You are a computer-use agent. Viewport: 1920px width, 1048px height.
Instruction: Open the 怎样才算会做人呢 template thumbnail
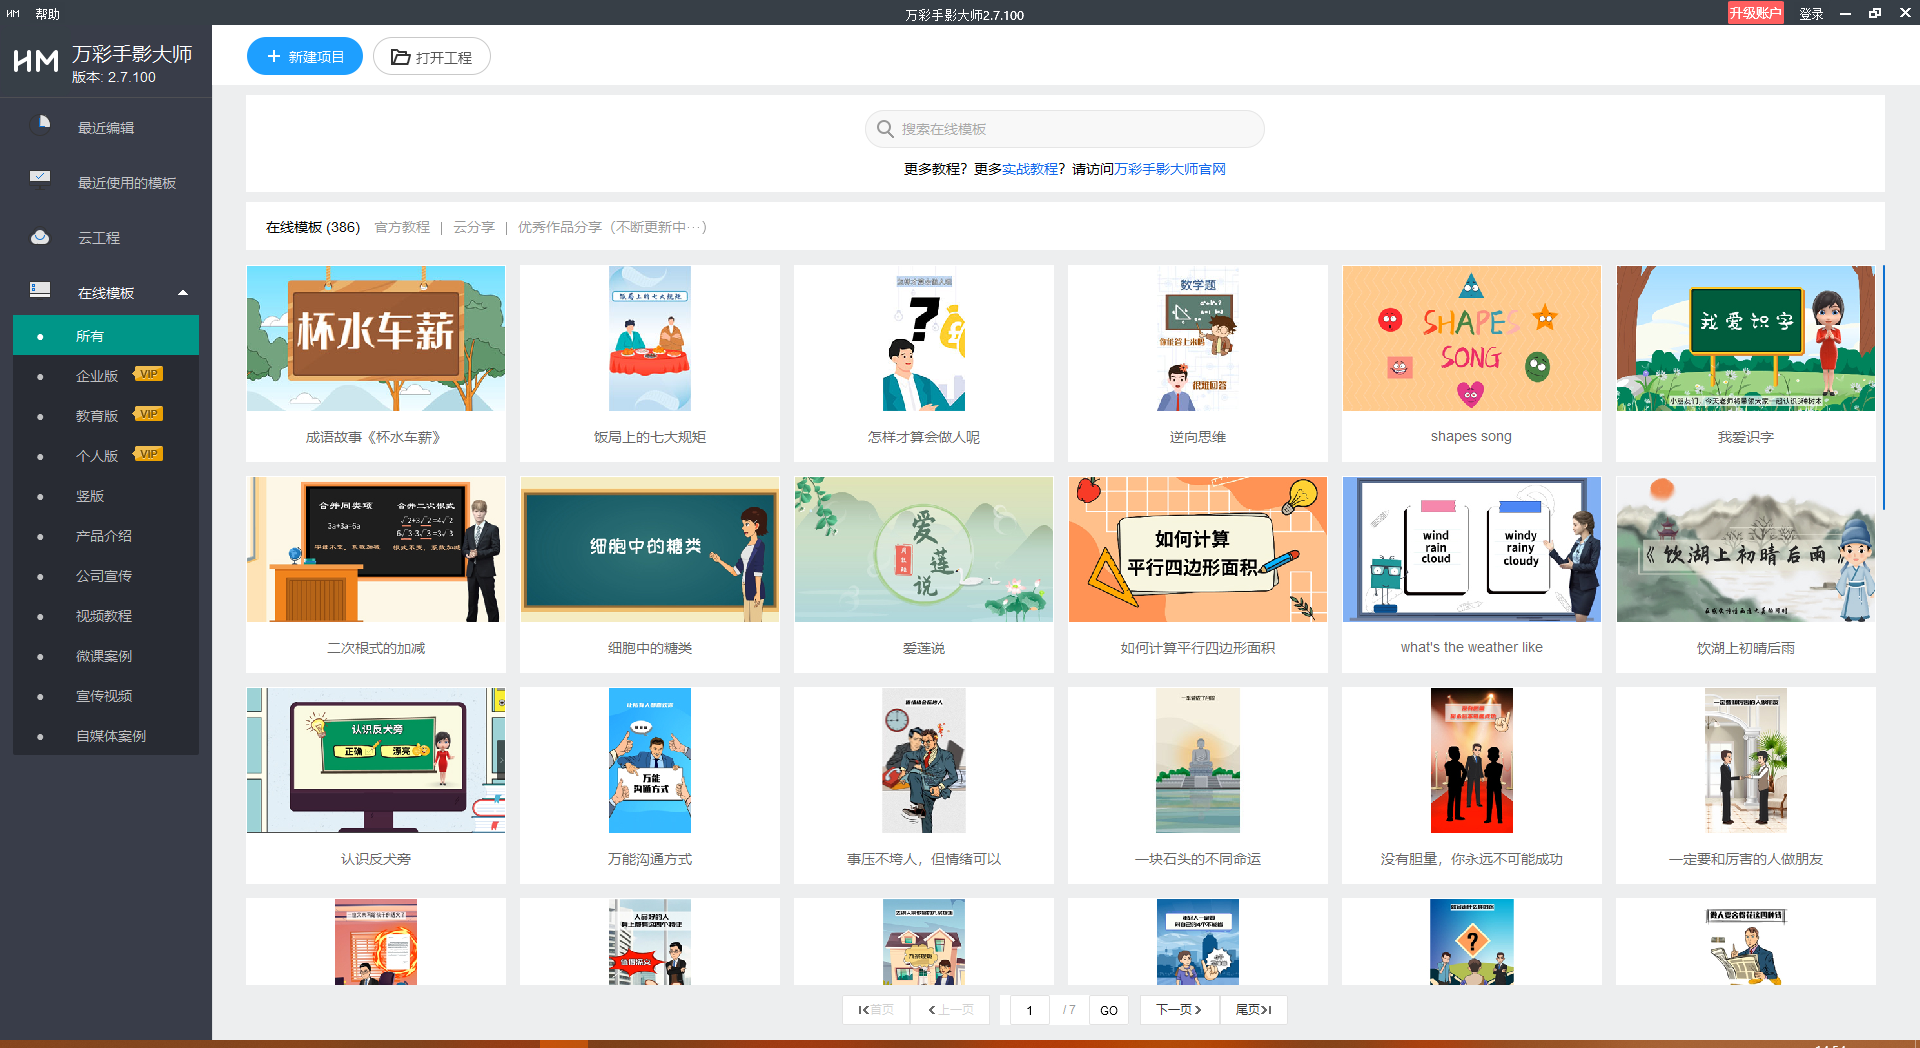(924, 338)
